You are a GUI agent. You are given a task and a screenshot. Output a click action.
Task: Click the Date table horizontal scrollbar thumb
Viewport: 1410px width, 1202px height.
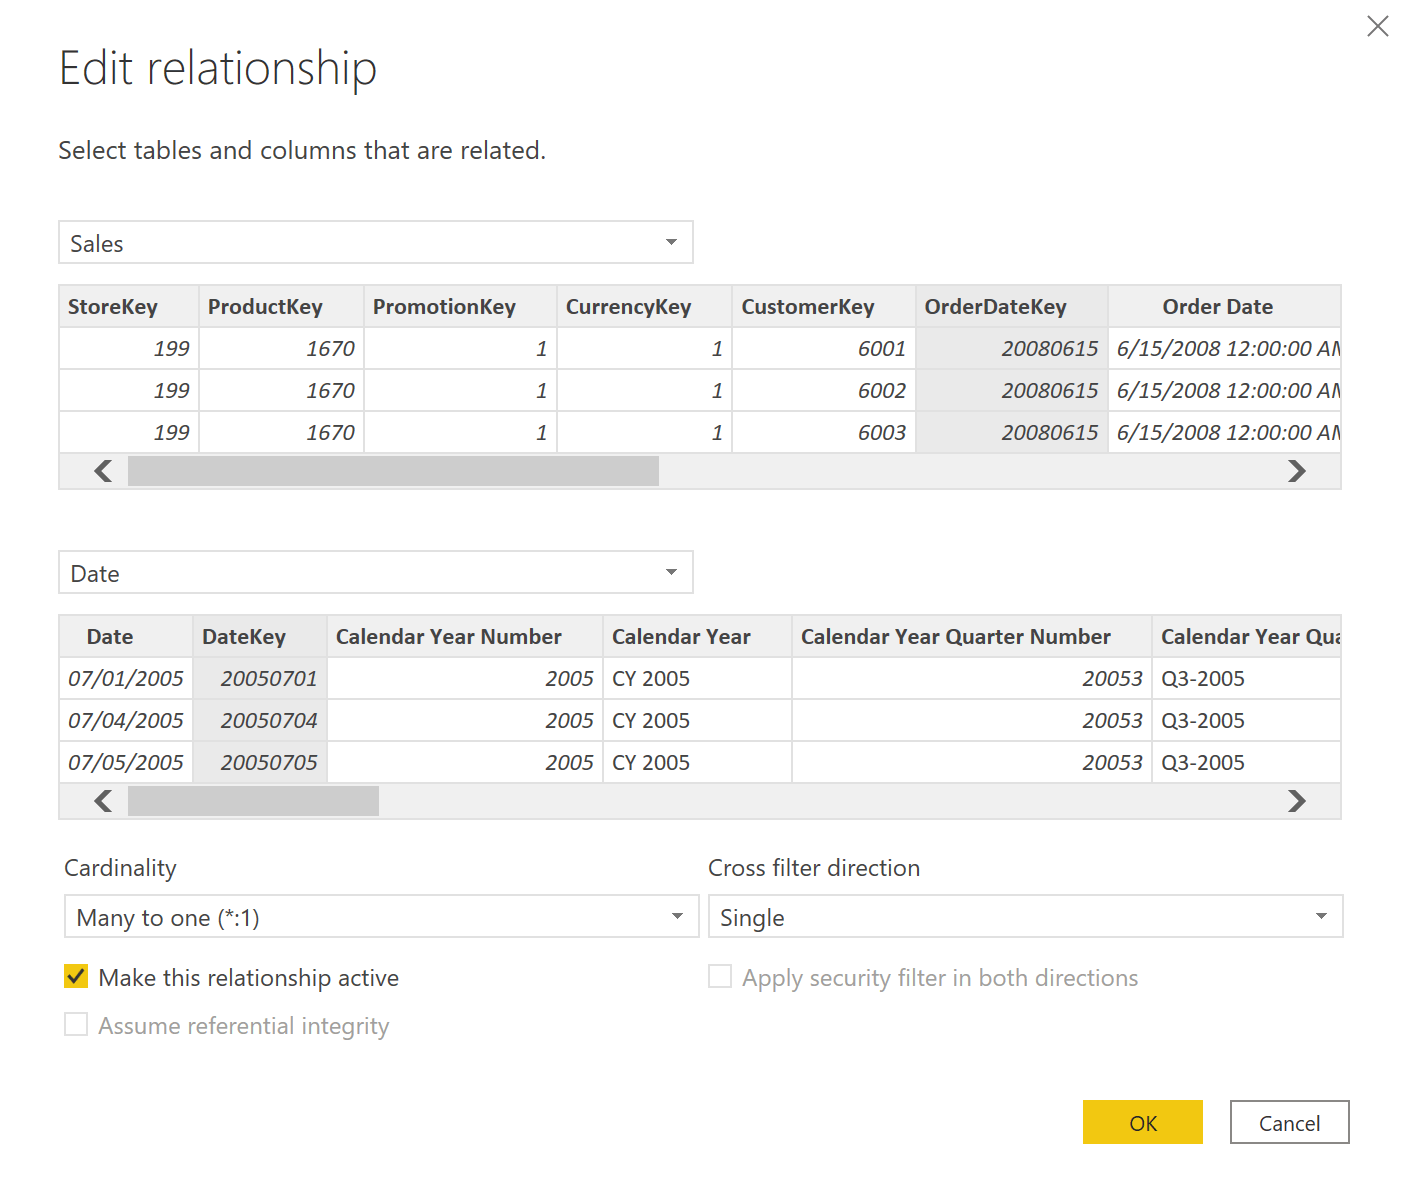tap(253, 801)
